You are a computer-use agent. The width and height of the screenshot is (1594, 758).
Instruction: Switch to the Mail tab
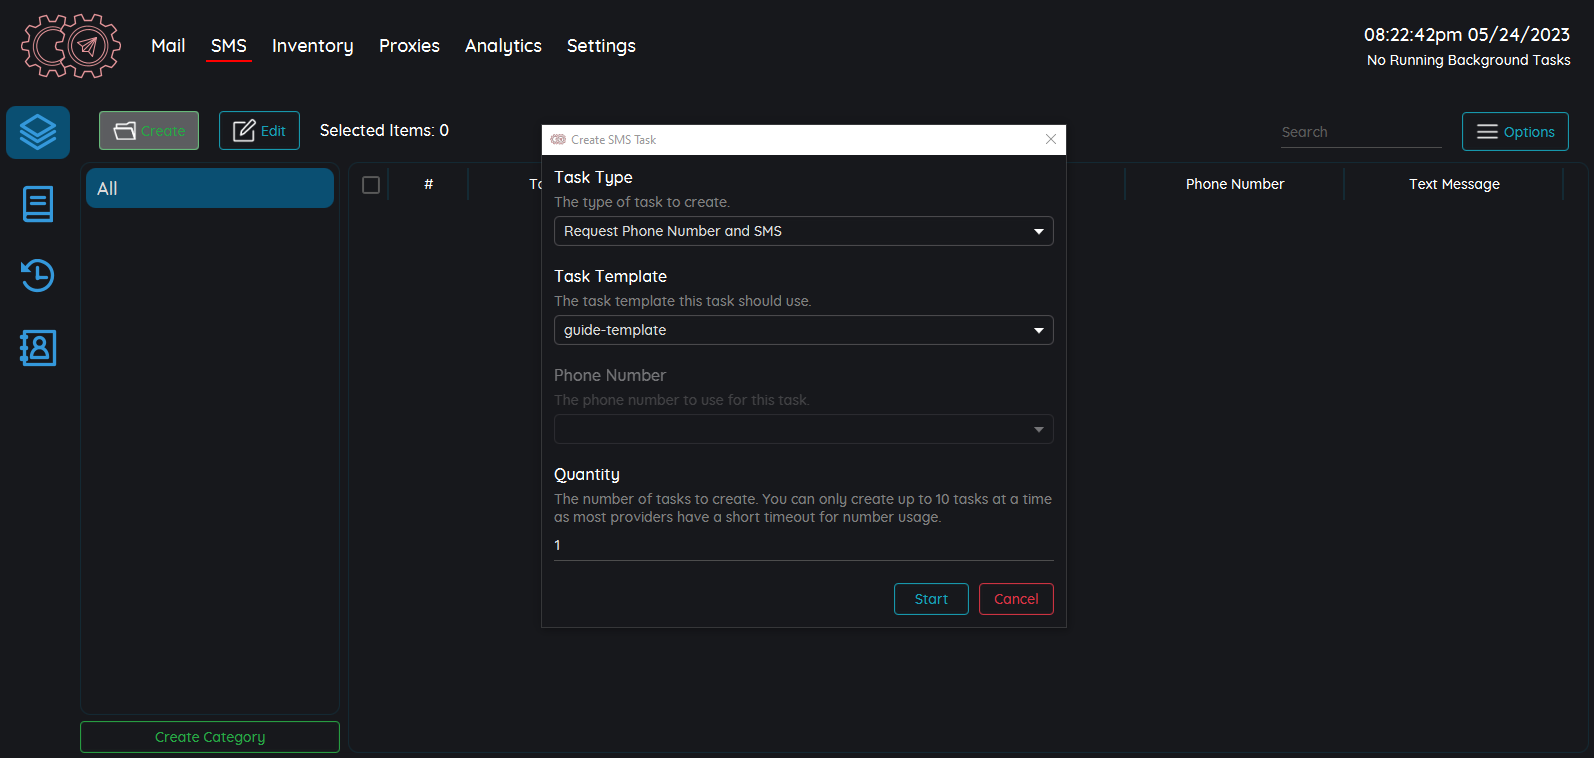[168, 46]
